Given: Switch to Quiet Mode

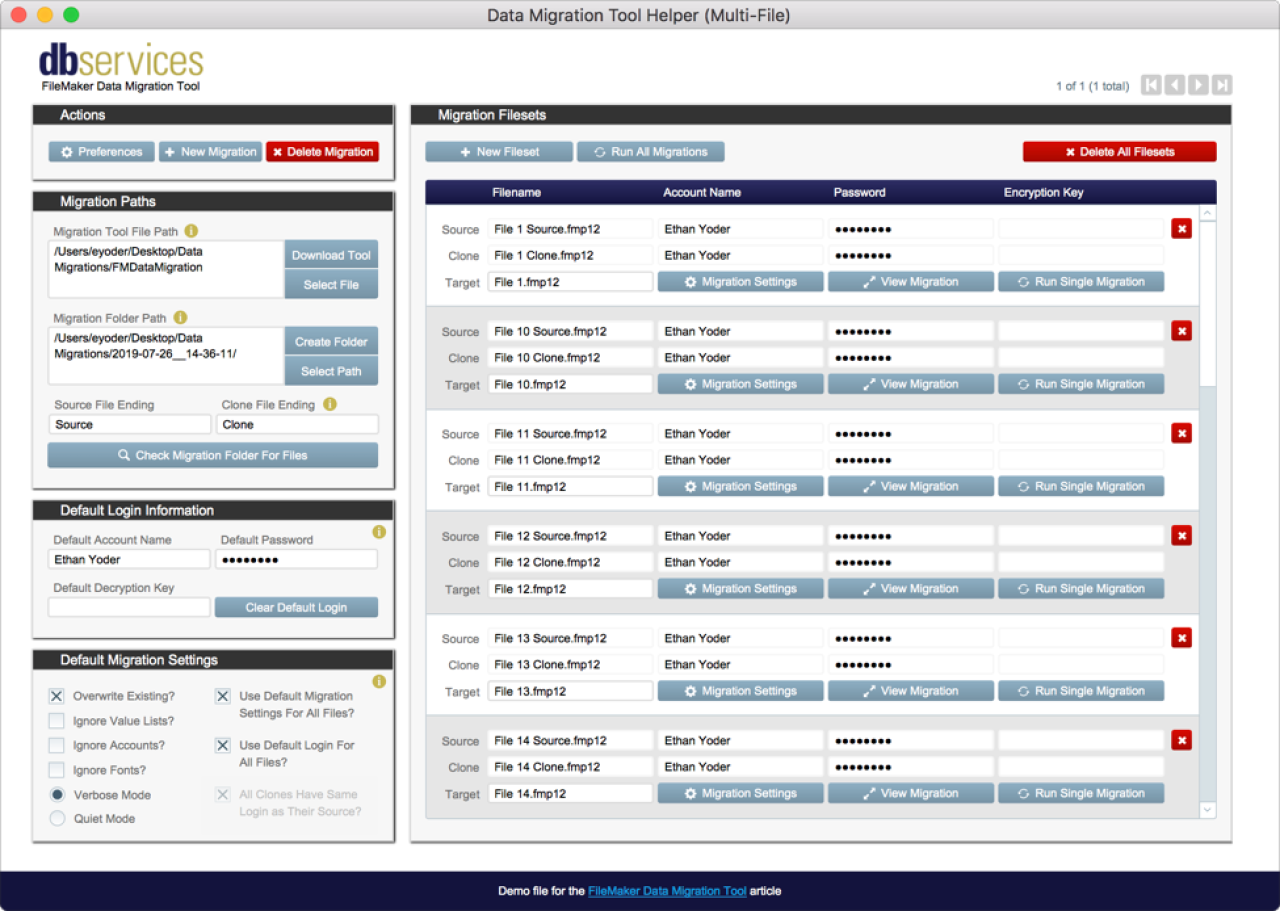Looking at the screenshot, I should 57,818.
